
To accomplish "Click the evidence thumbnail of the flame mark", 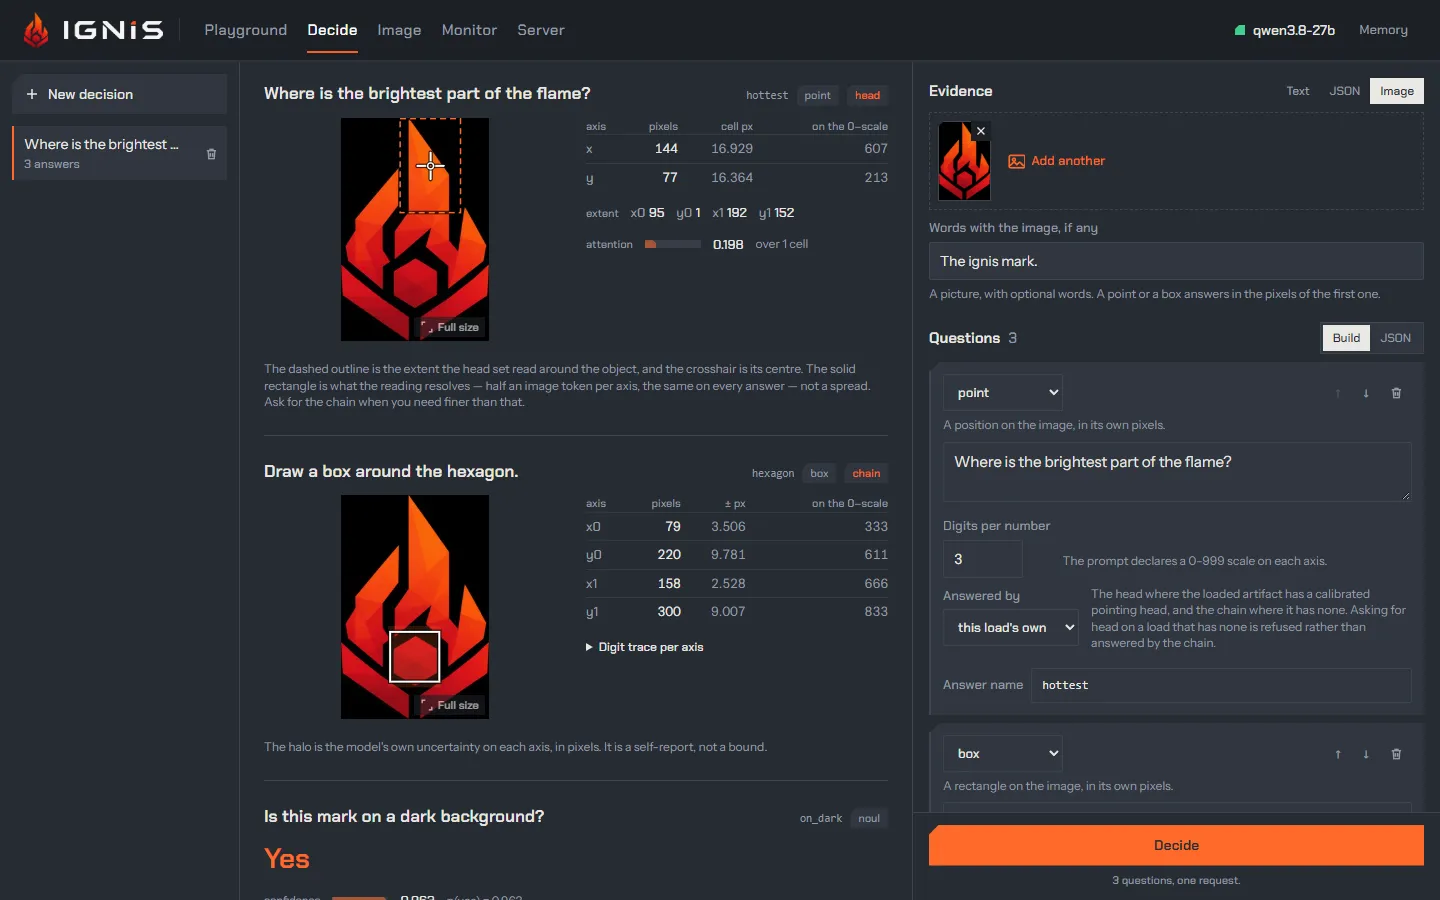I will tap(964, 161).
